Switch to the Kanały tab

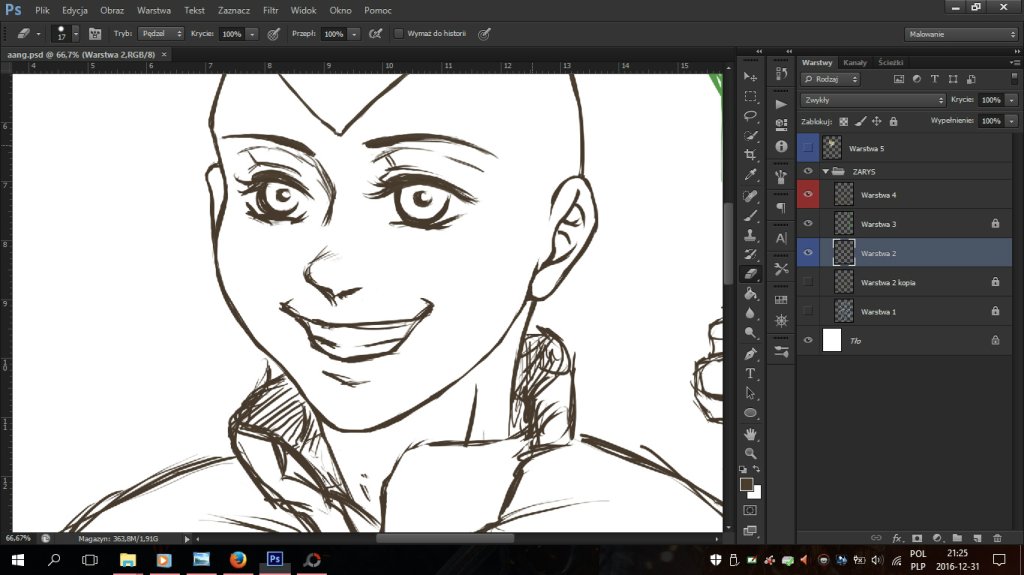[855, 63]
